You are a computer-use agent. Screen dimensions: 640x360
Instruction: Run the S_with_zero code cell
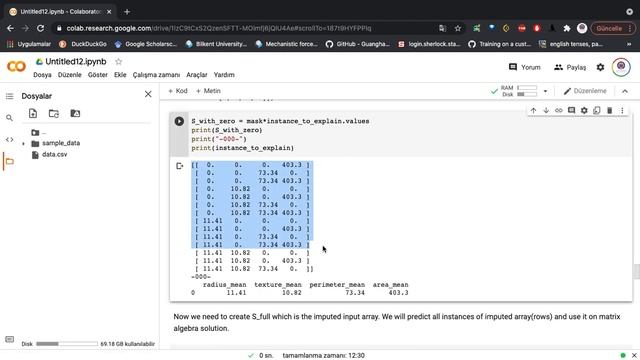179,121
